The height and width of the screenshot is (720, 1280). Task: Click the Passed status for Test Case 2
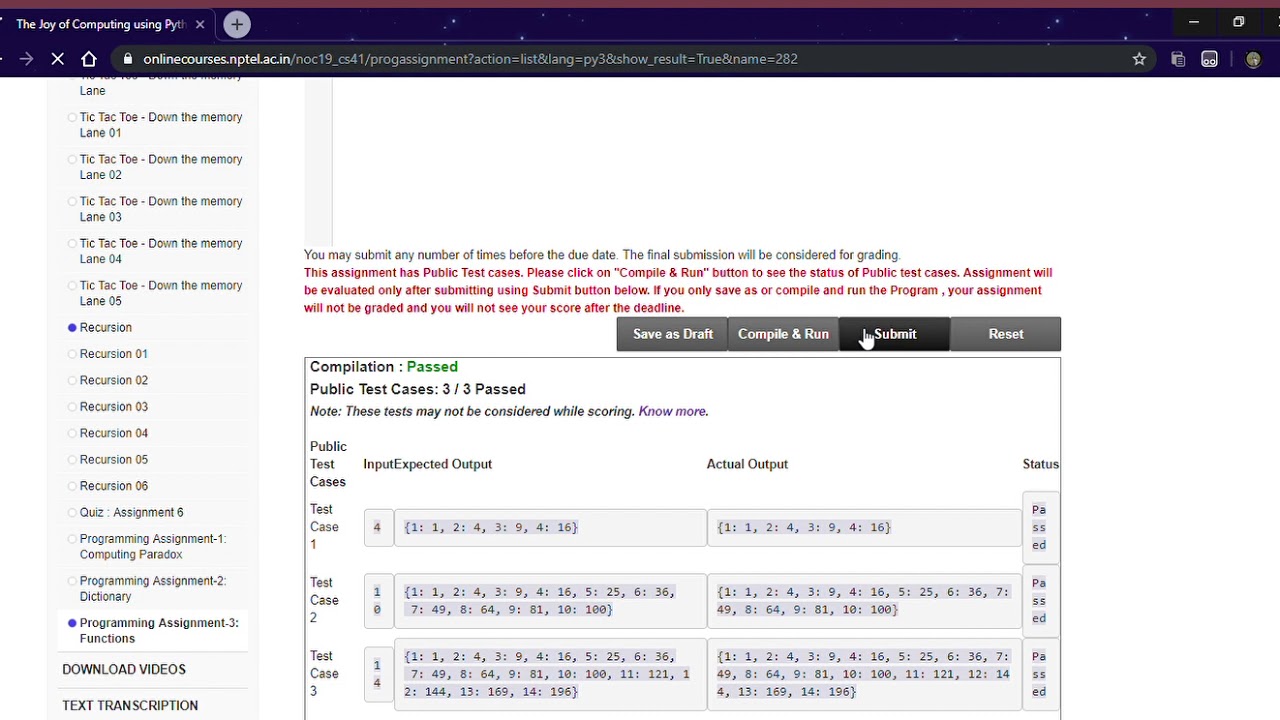1039,600
